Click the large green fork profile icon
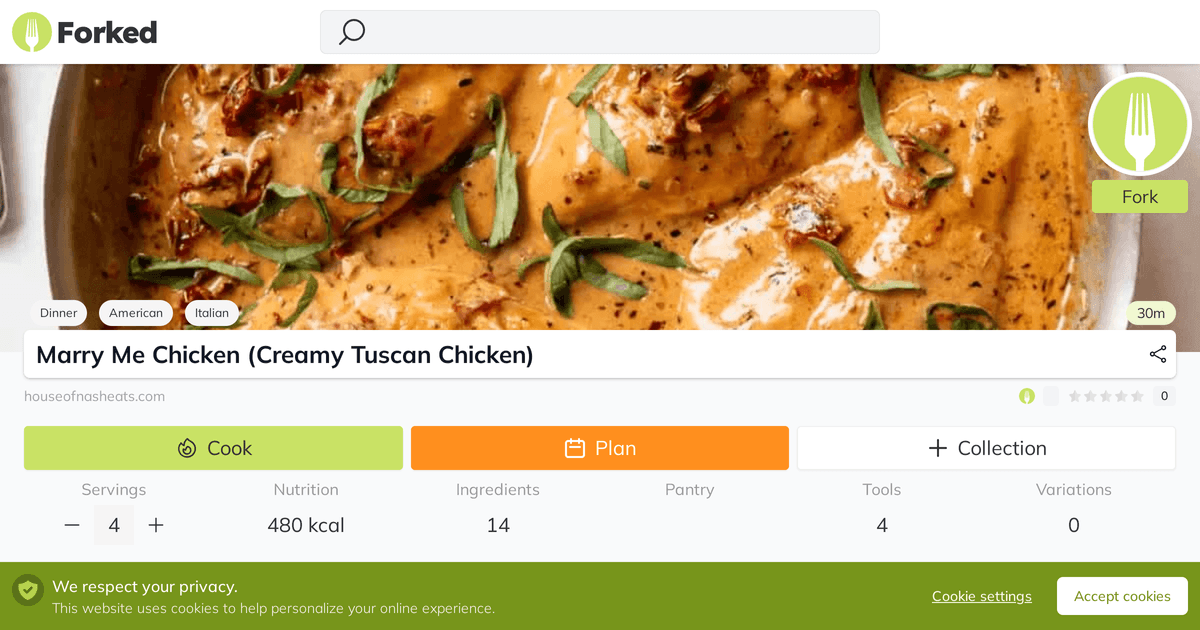Screen dimensions: 1200x630 click(1139, 124)
